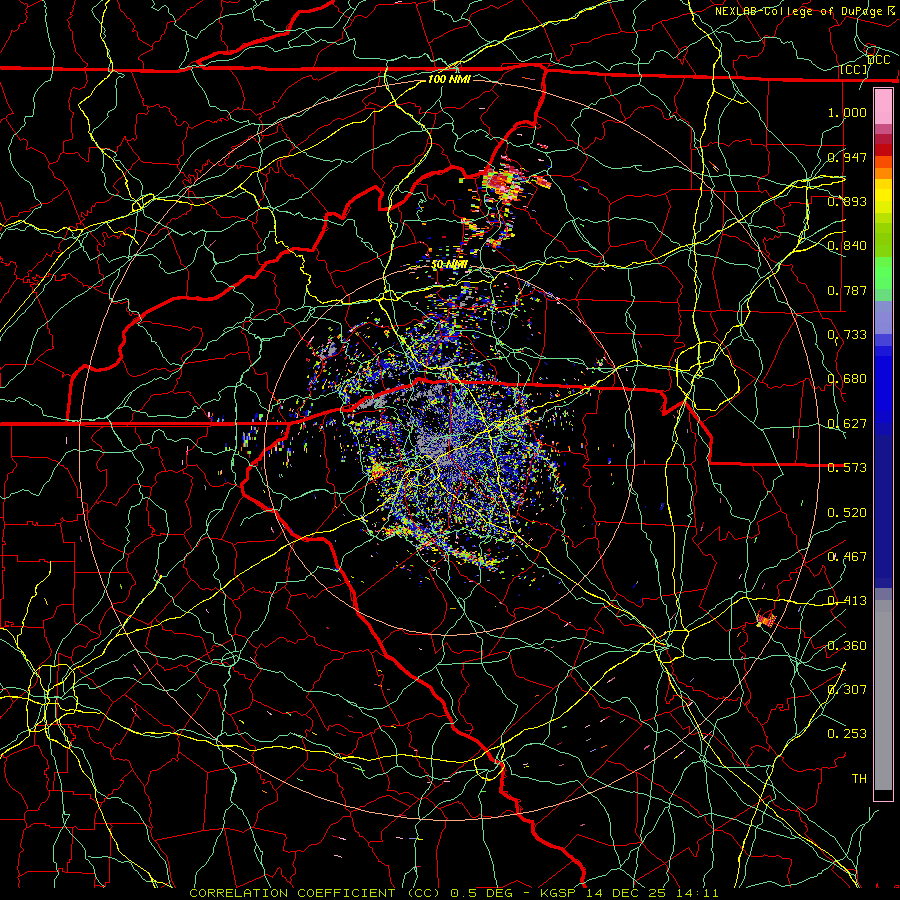Screen dimensions: 900x900
Task: Select the 0.520 legend value
Action: coord(847,513)
